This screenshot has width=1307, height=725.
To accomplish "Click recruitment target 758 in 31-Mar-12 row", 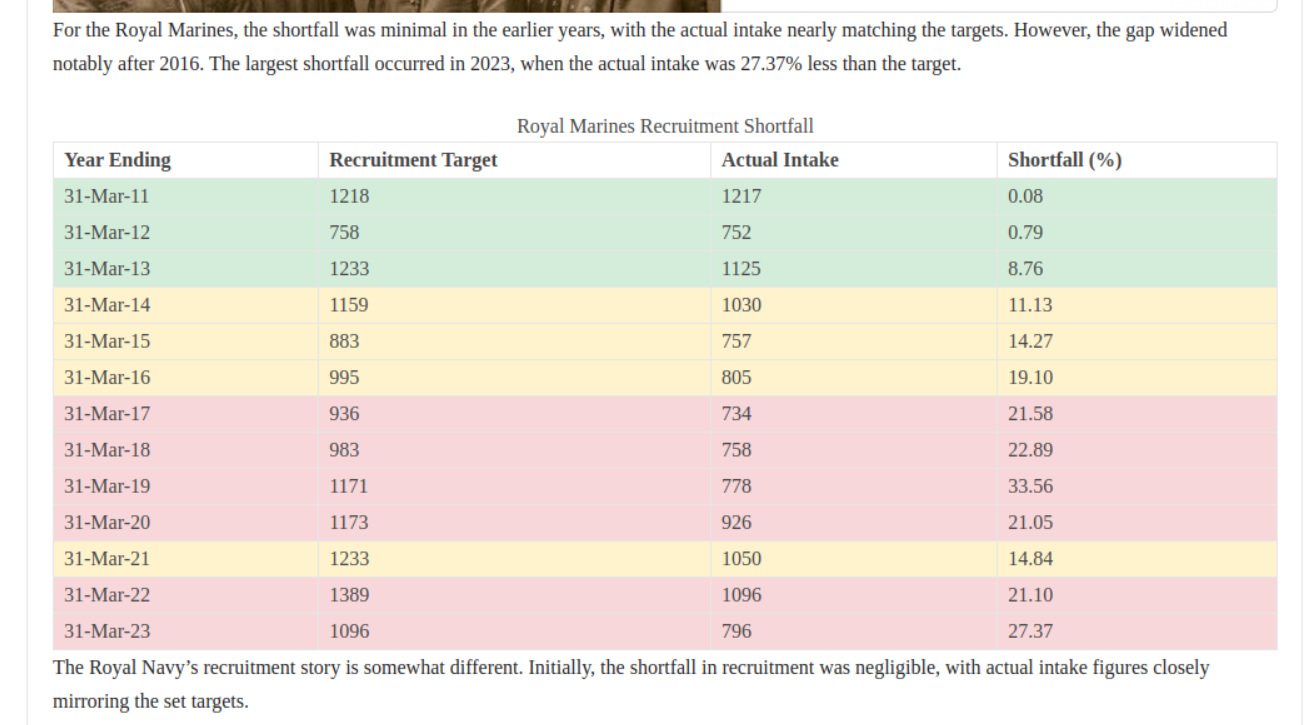I will (x=515, y=233).
